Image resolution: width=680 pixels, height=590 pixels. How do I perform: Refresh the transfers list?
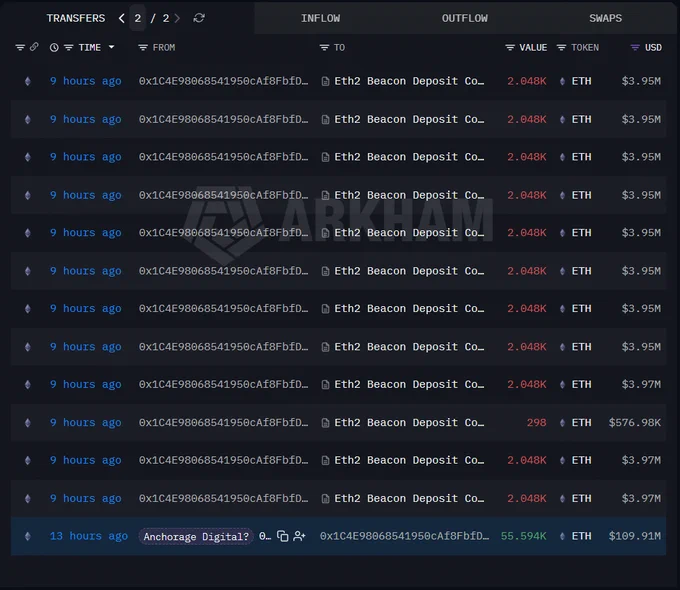(x=199, y=18)
